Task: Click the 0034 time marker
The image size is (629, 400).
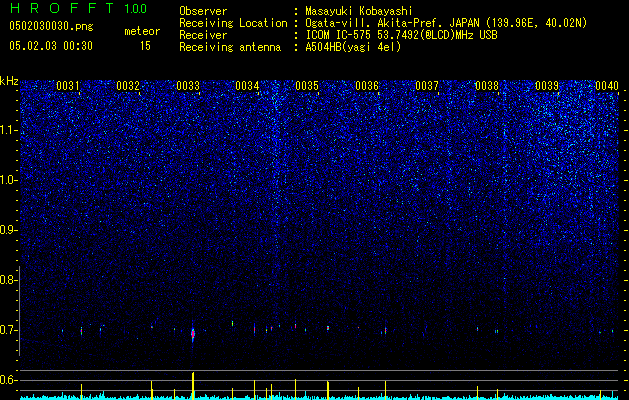Action: point(247,86)
